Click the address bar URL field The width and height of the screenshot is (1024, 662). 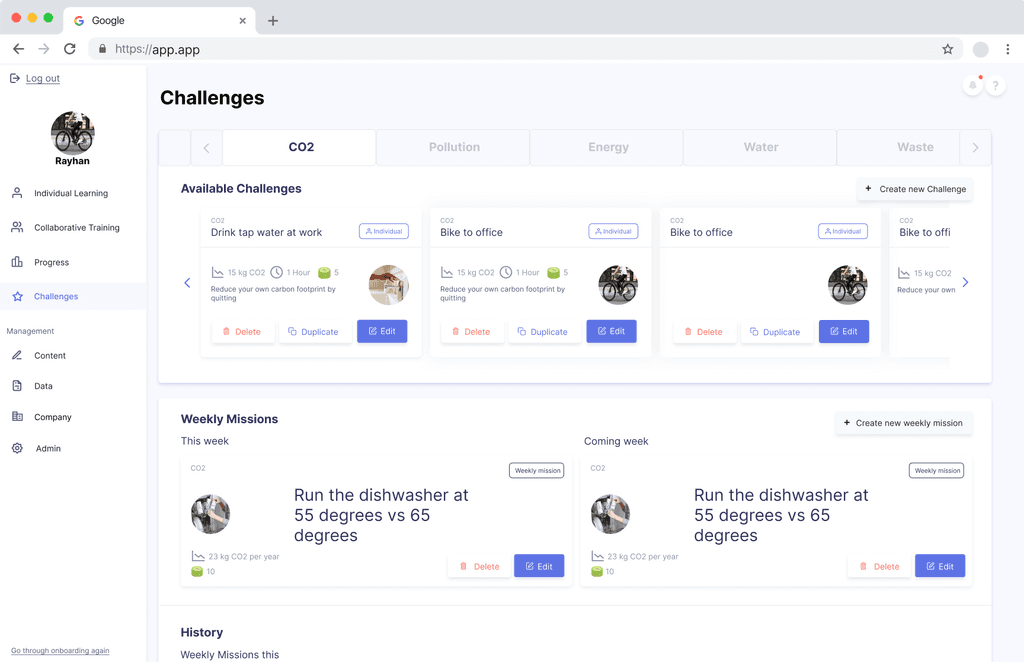pos(526,49)
